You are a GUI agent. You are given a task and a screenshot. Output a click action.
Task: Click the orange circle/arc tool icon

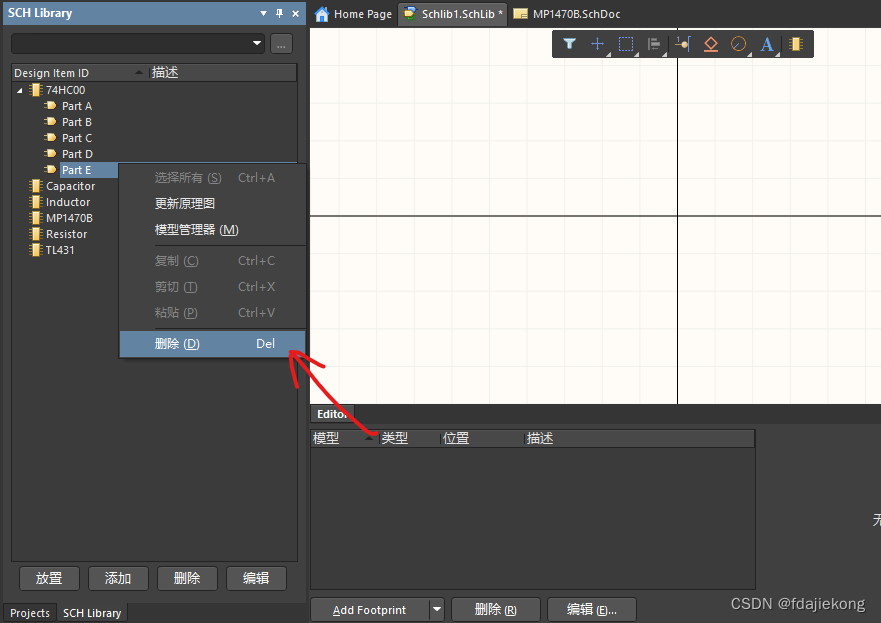[738, 44]
